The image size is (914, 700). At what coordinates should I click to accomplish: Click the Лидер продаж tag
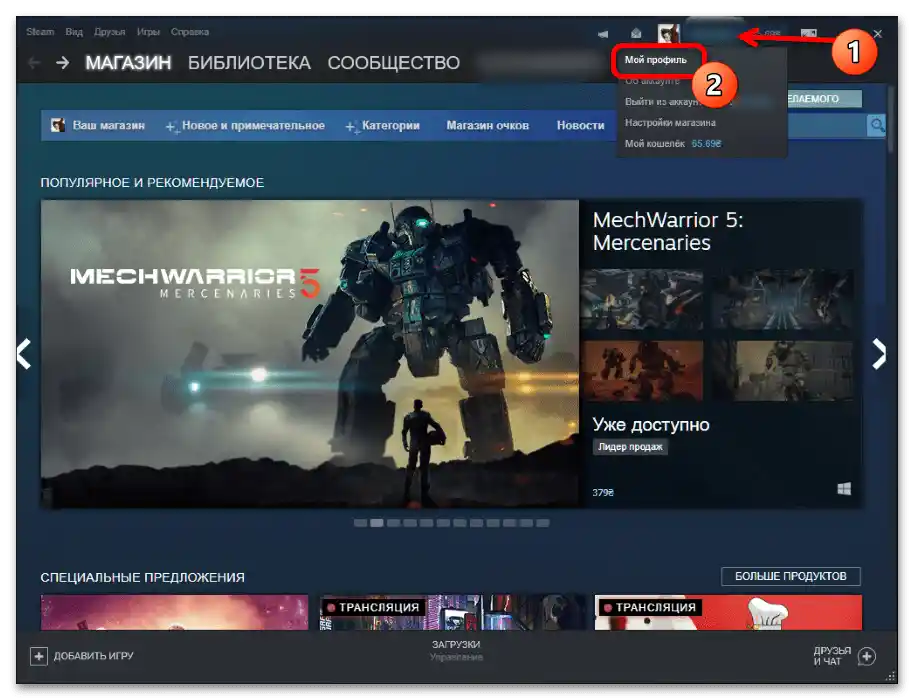tap(630, 447)
